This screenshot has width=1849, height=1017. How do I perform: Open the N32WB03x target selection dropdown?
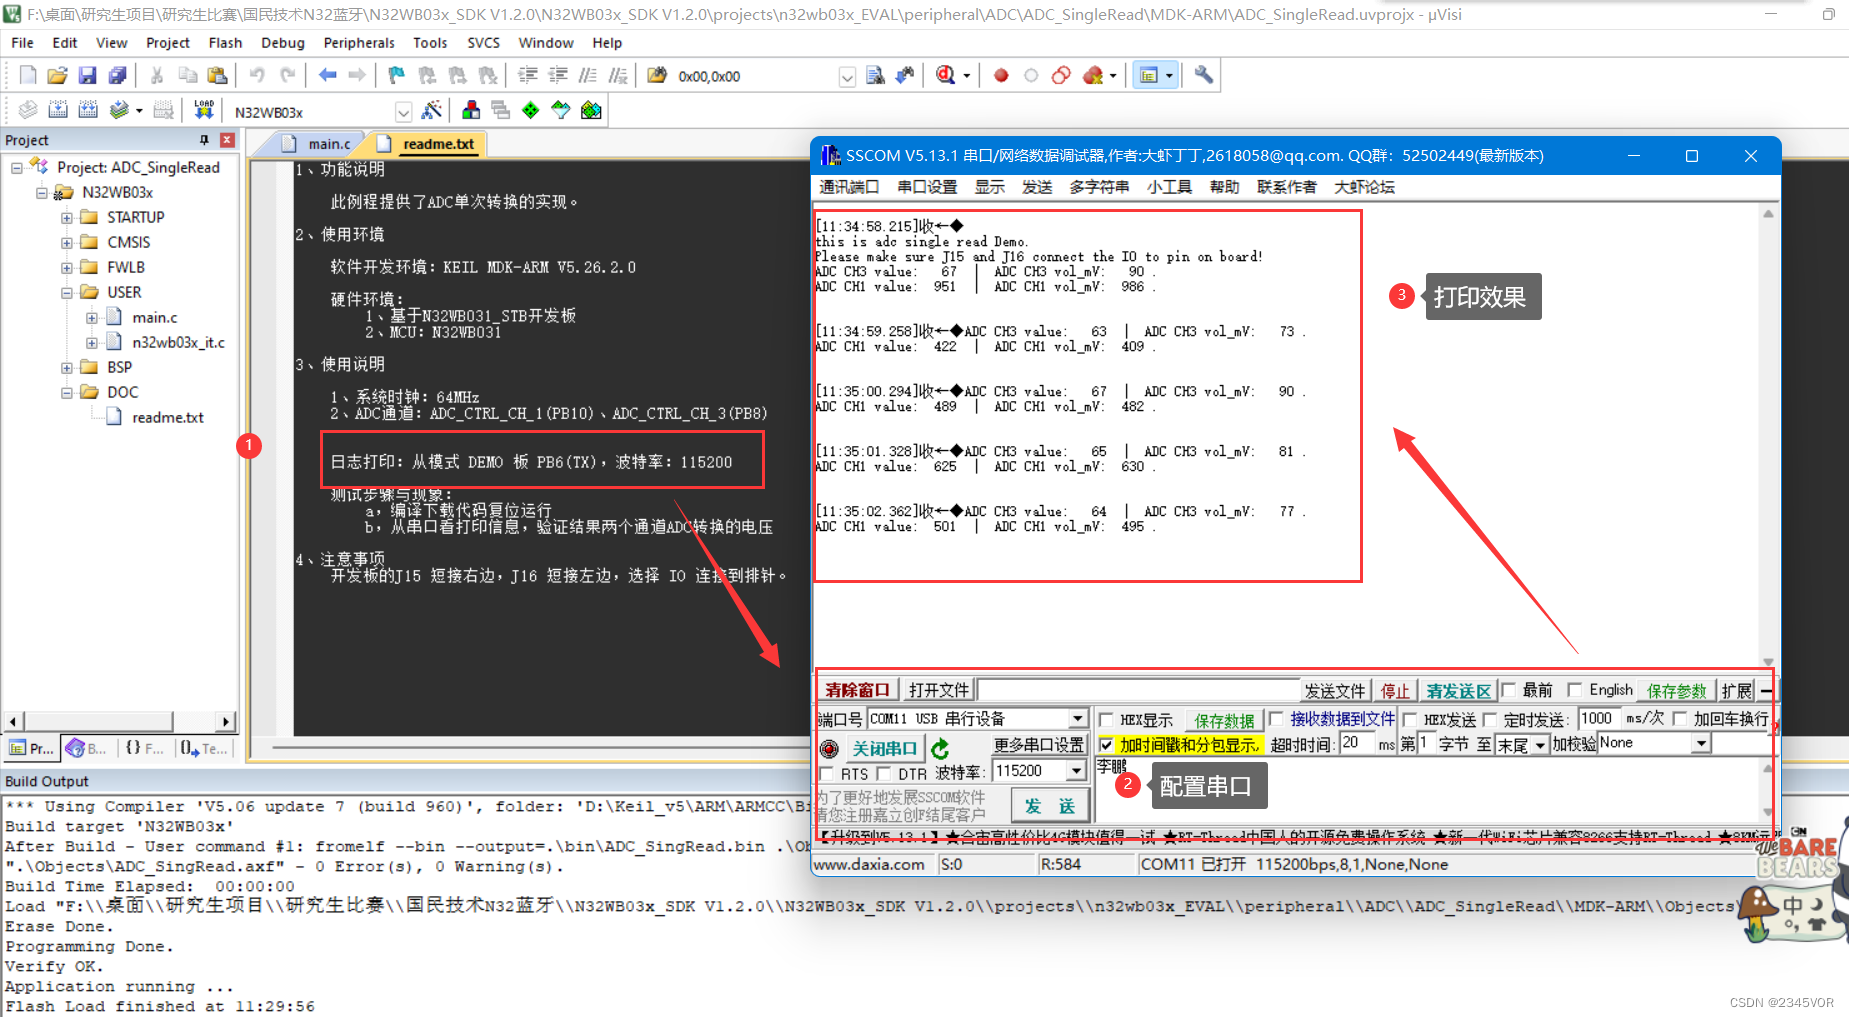click(403, 111)
